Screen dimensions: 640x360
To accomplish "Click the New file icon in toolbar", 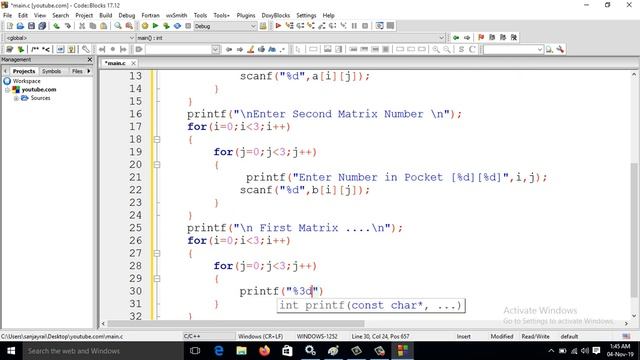I will [9, 26].
